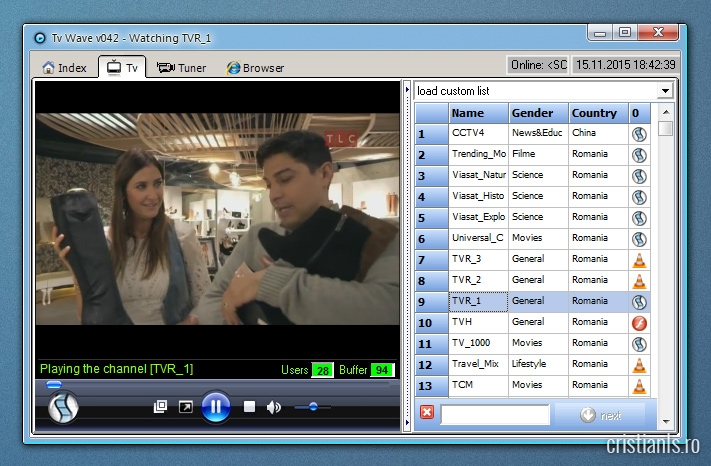Screen dimensions: 711x466
Task: Select the TV_1000 channel
Action: click(x=478, y=343)
